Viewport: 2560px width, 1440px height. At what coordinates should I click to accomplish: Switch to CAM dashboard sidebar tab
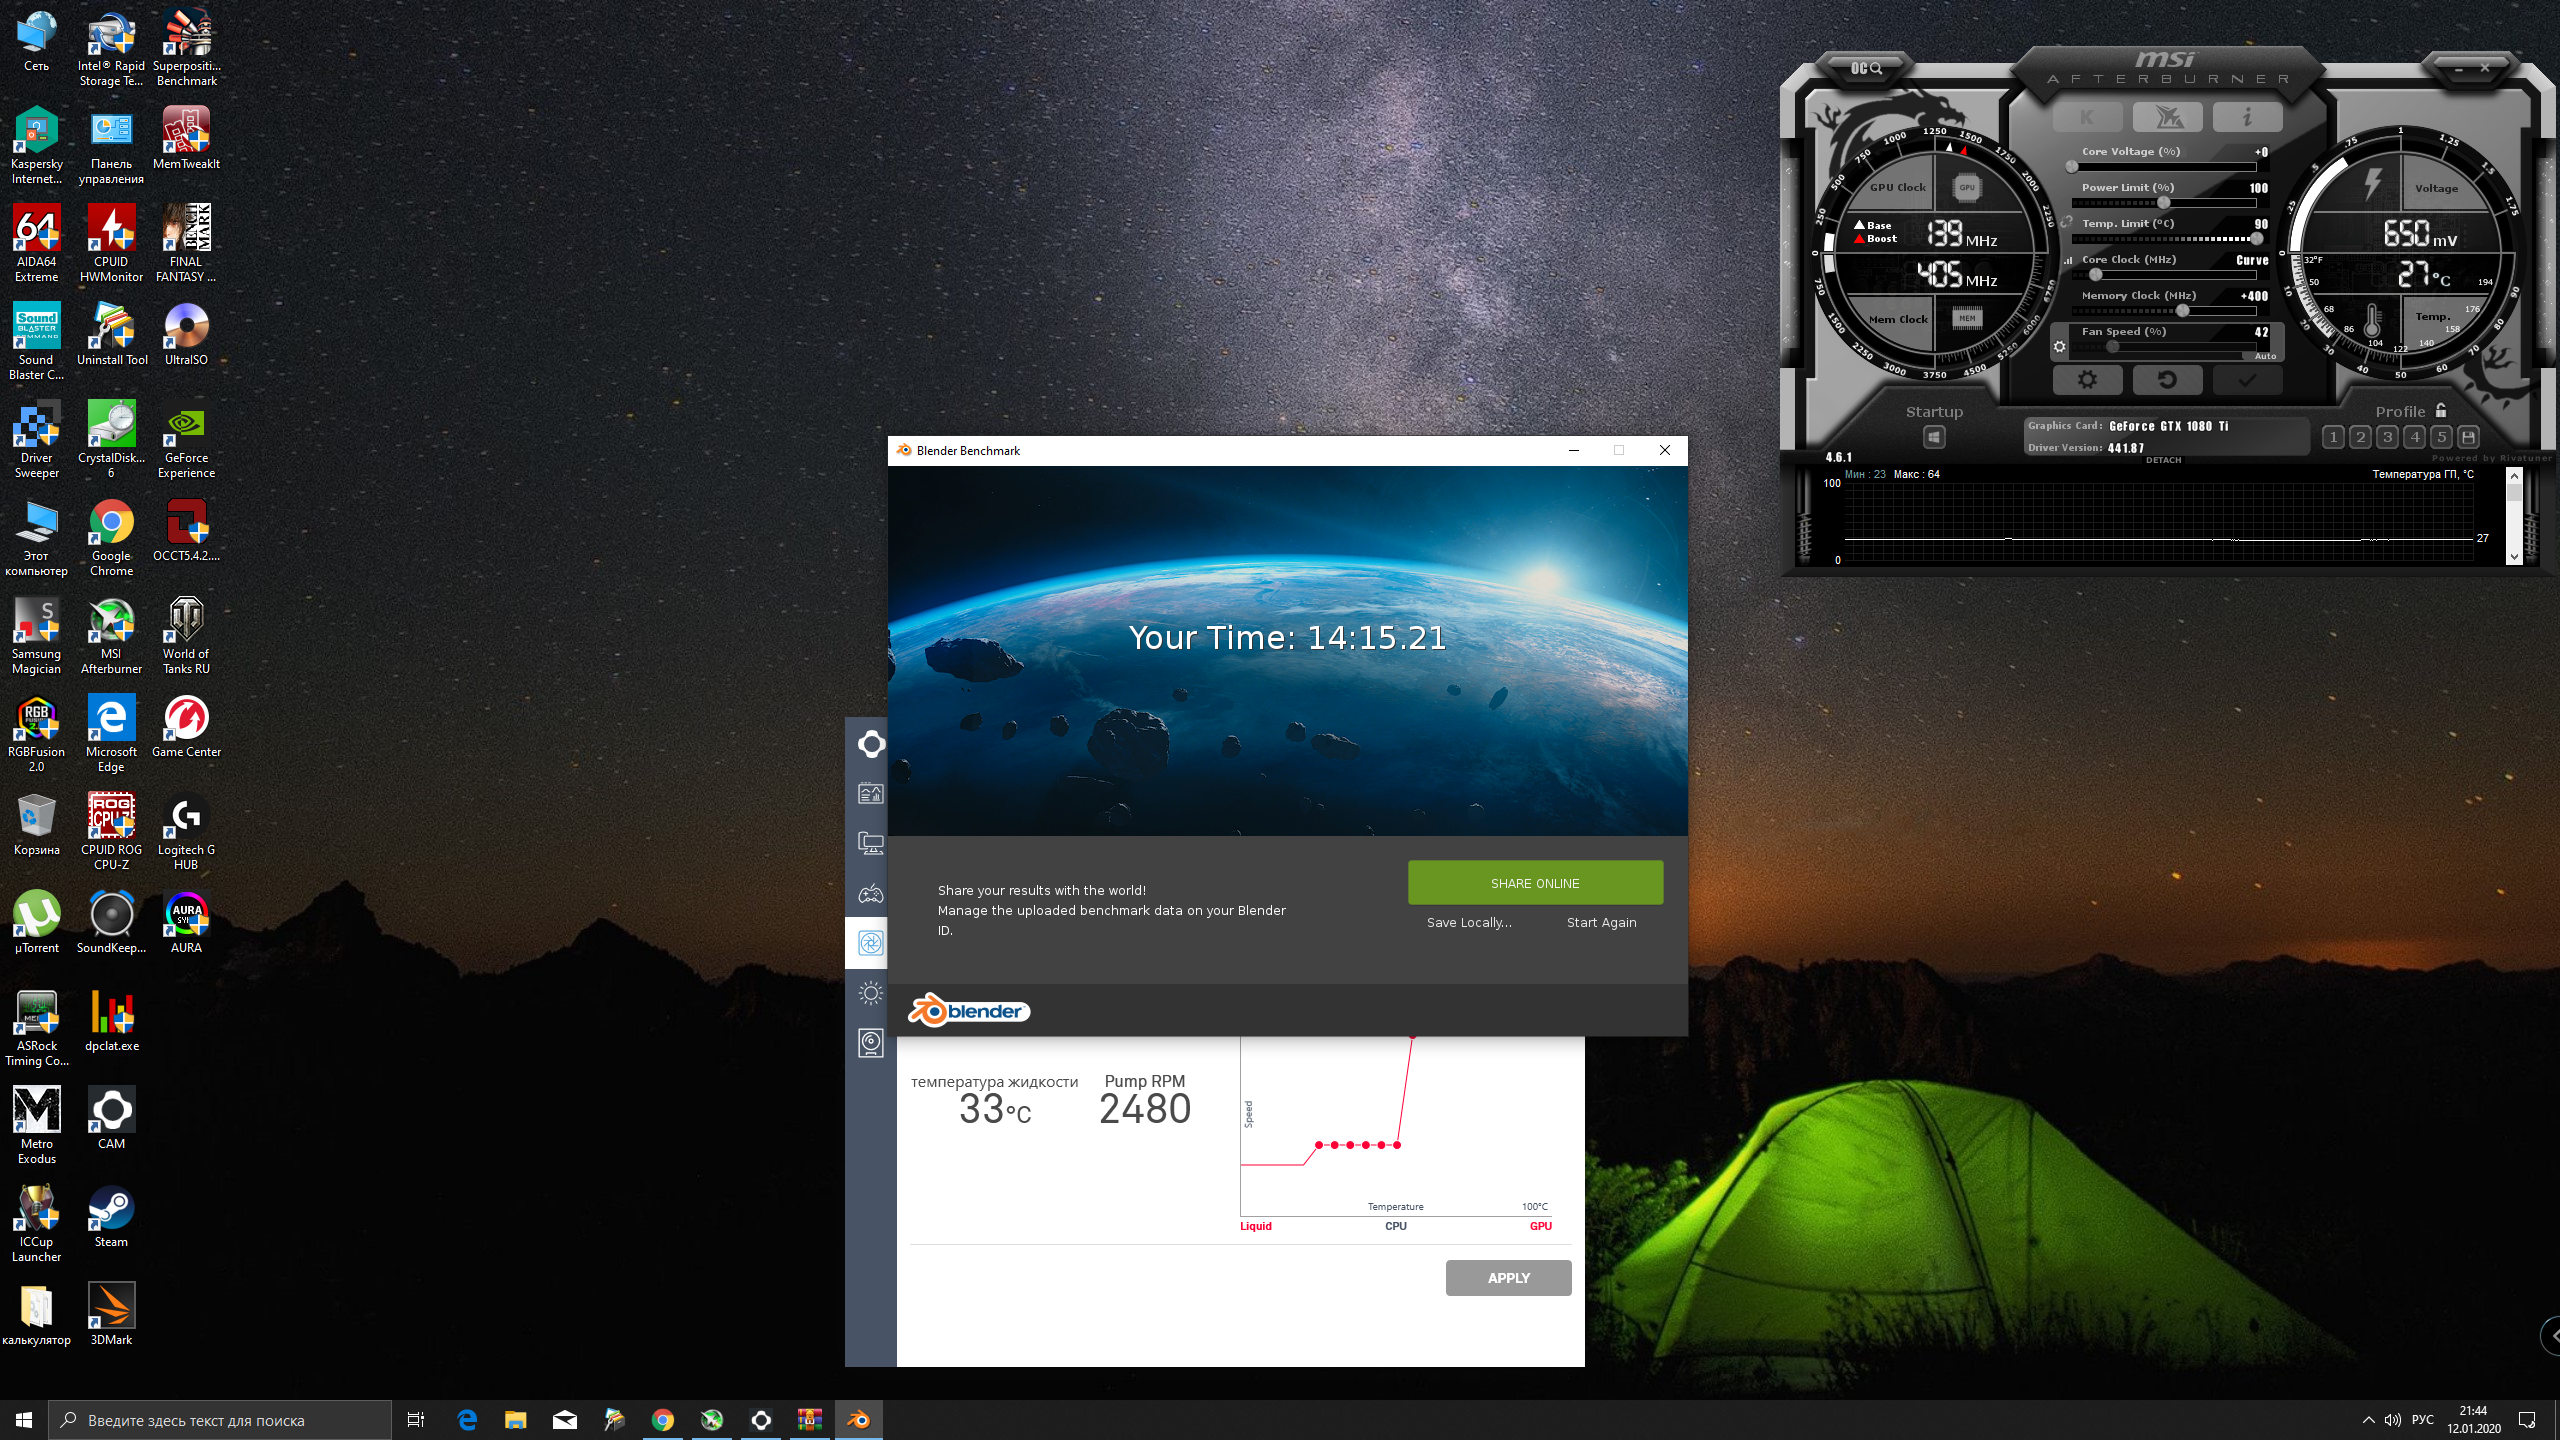pos(870,793)
